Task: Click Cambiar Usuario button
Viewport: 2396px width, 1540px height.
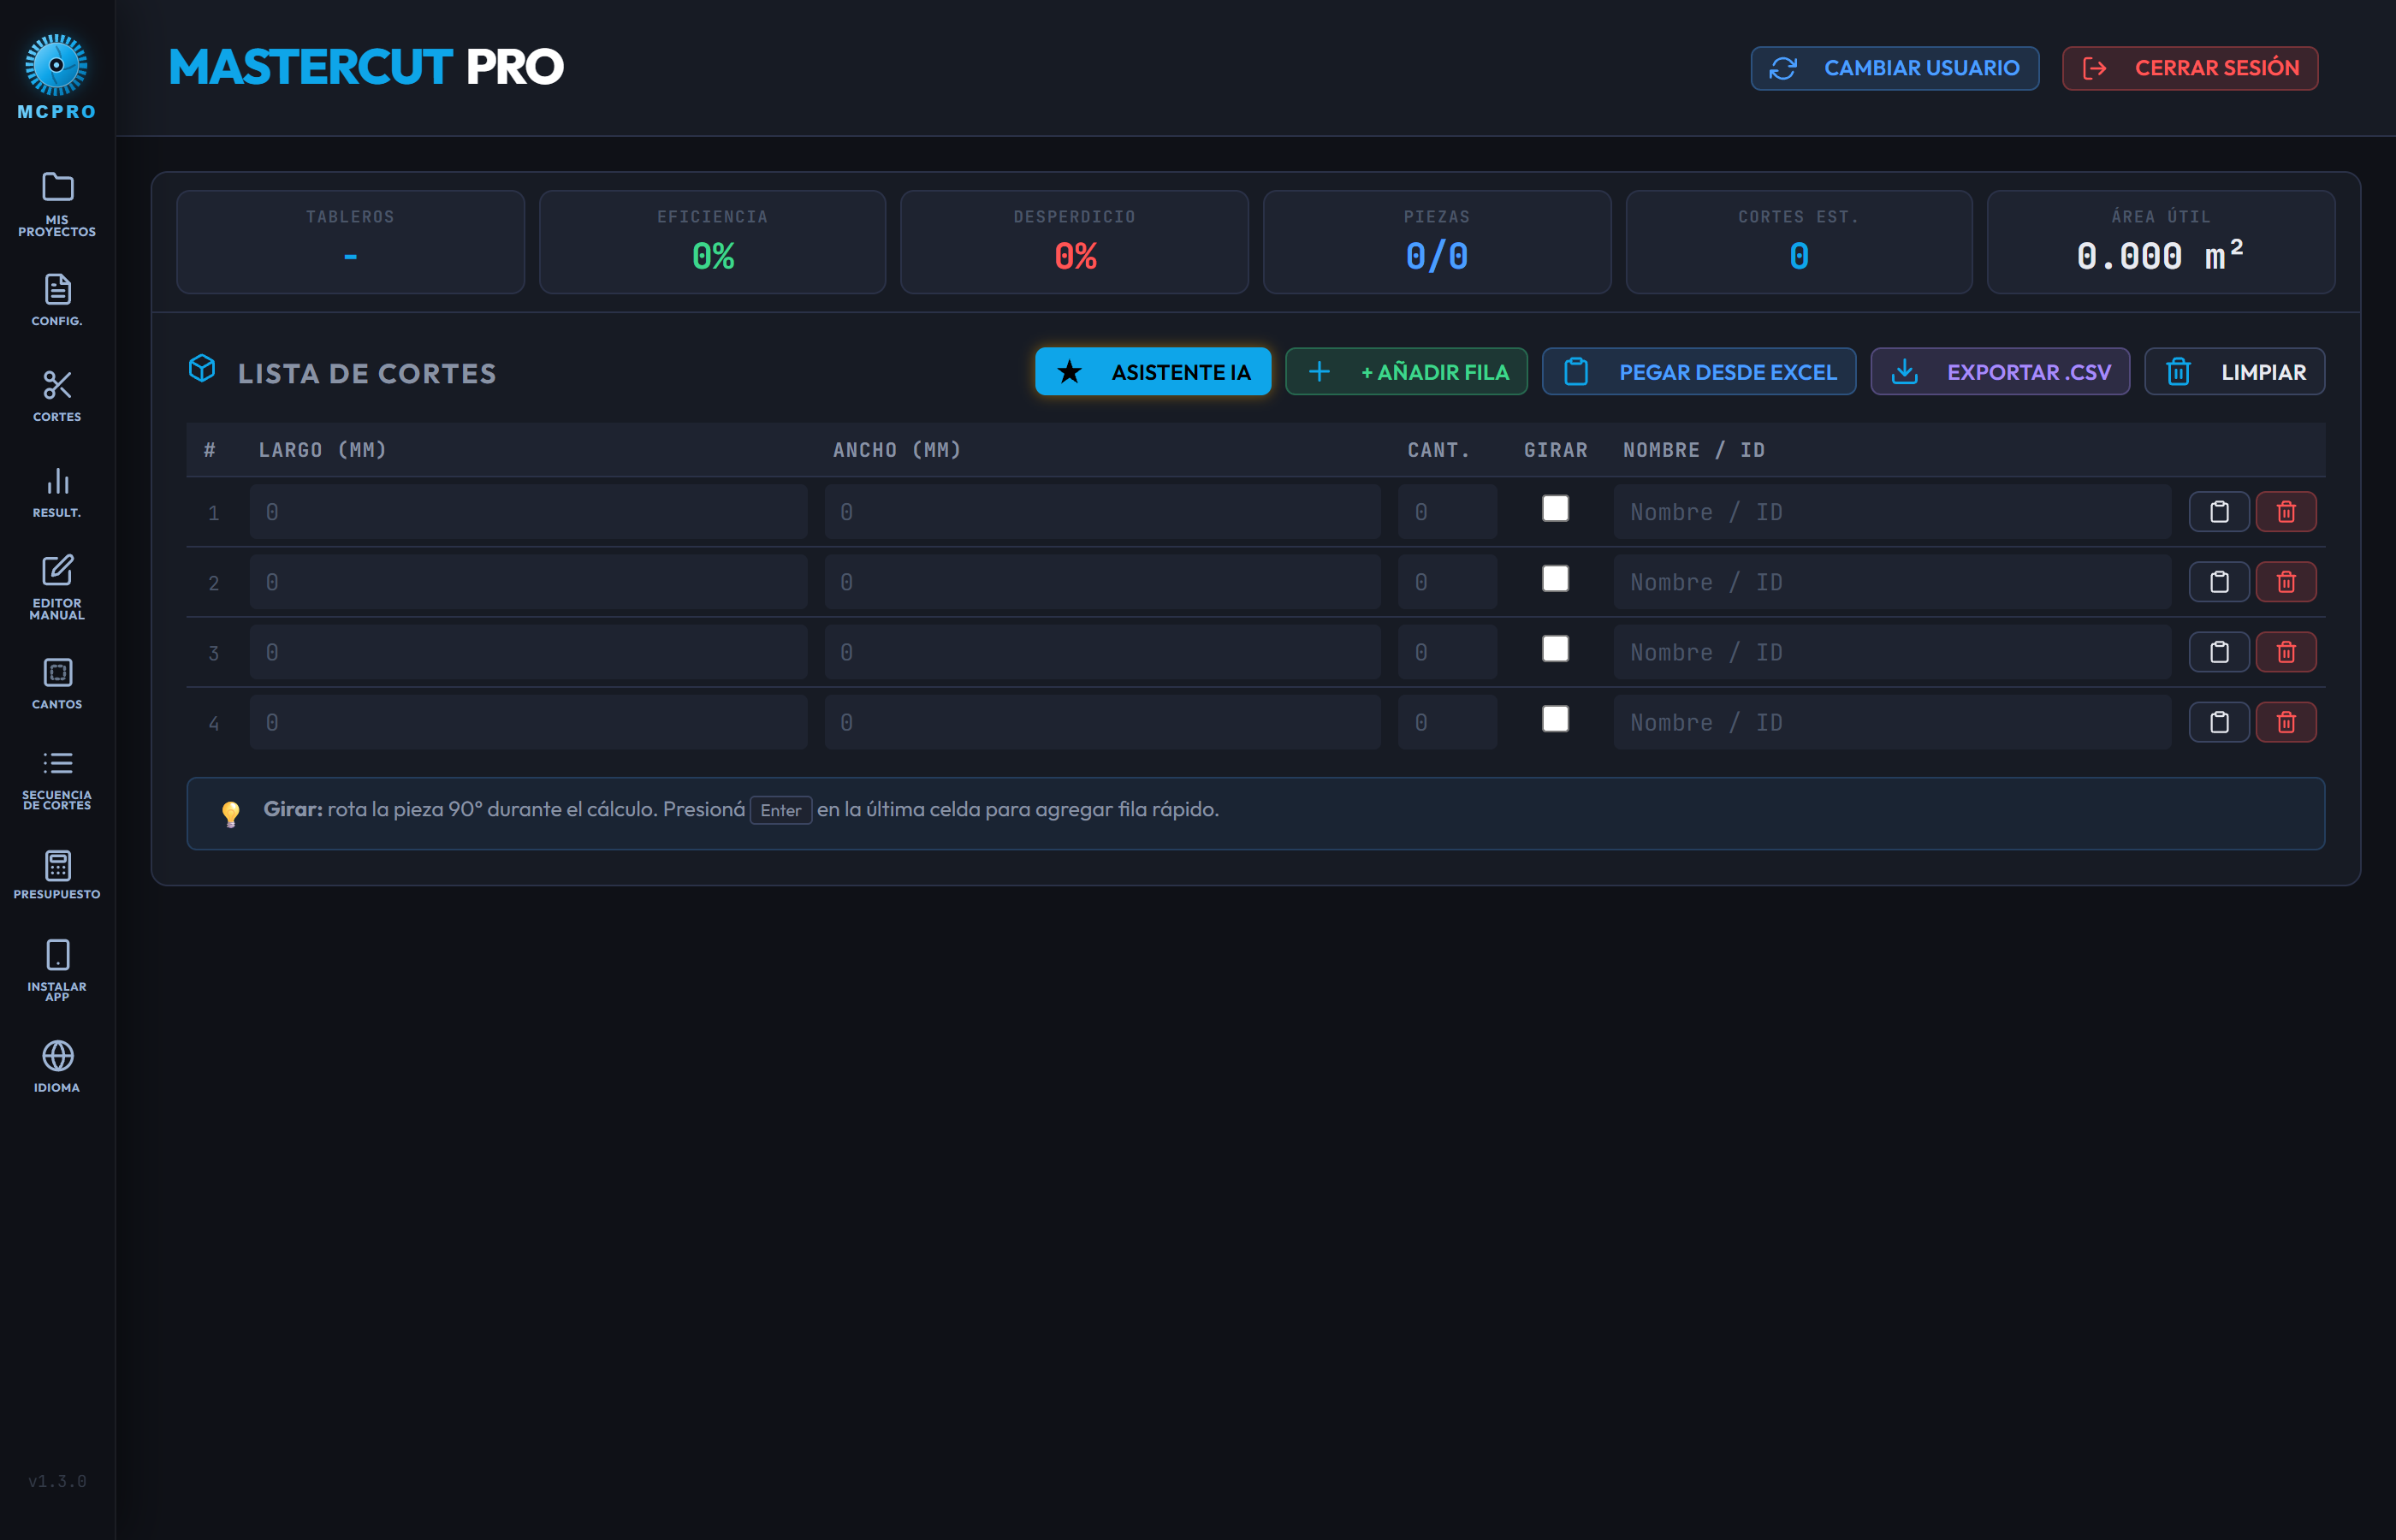Action: [1894, 68]
